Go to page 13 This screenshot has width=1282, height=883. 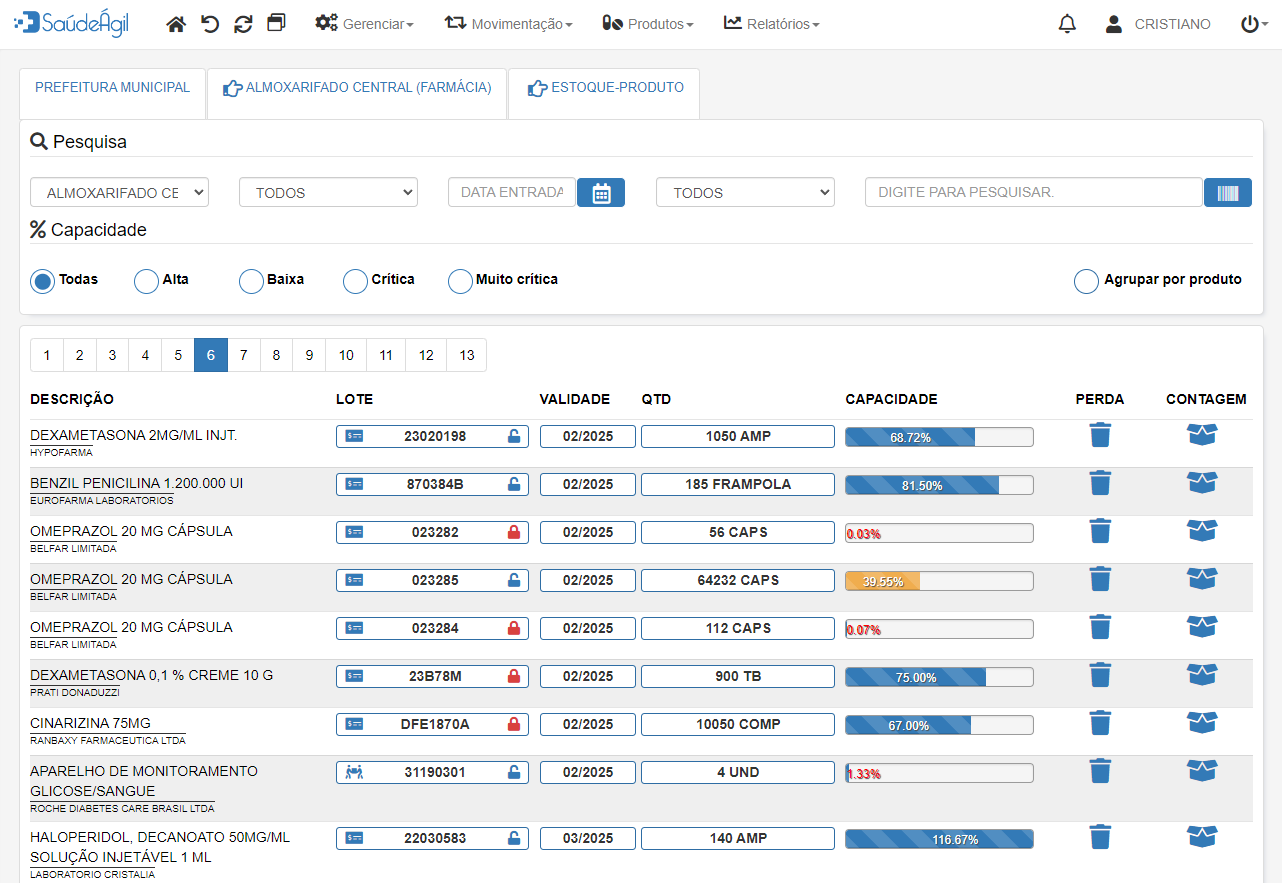[x=467, y=355]
